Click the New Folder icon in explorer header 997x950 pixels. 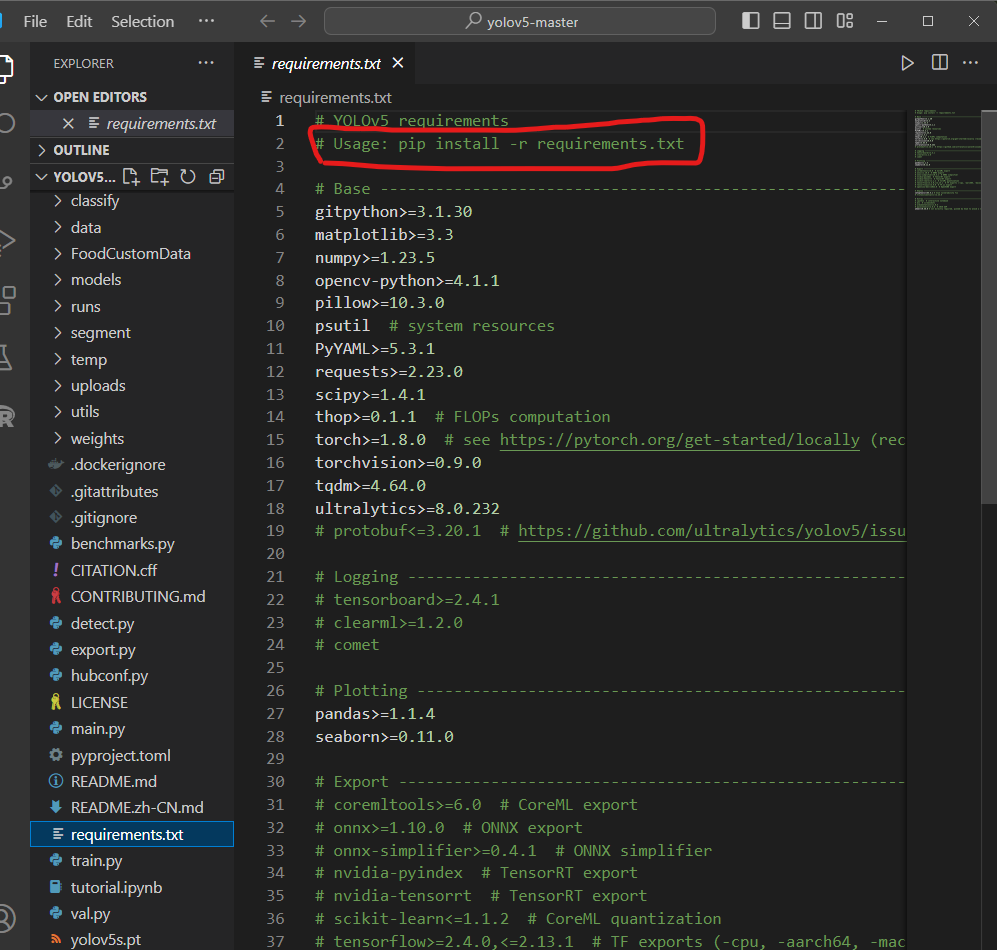click(x=159, y=176)
